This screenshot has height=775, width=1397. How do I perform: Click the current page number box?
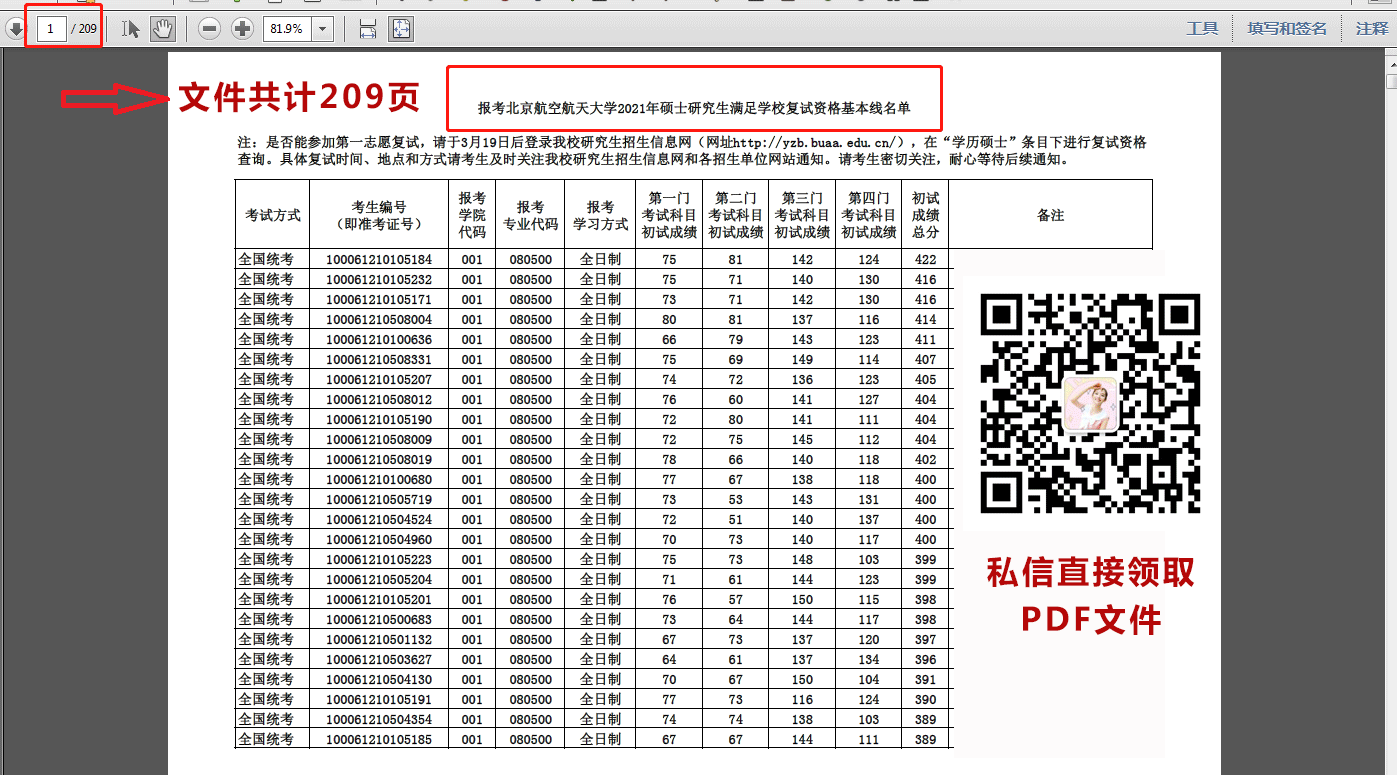tap(51, 29)
